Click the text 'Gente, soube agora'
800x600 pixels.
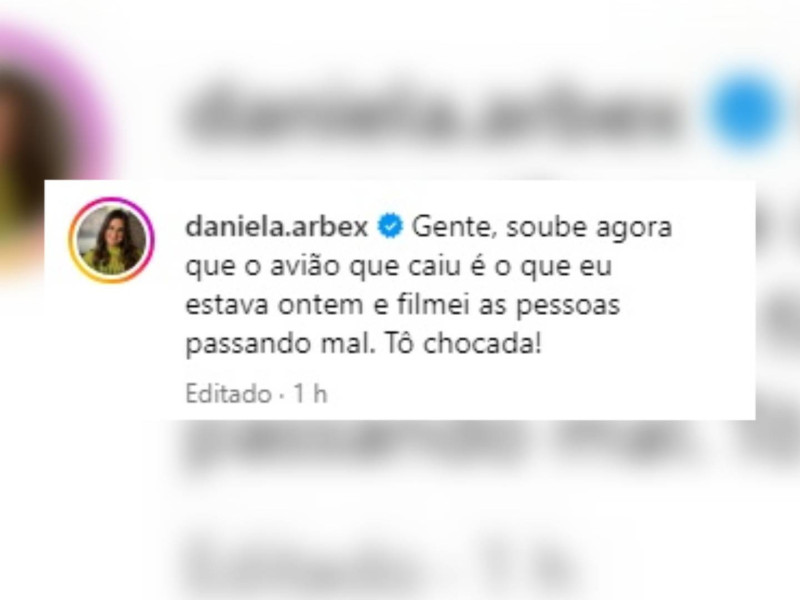click(542, 227)
